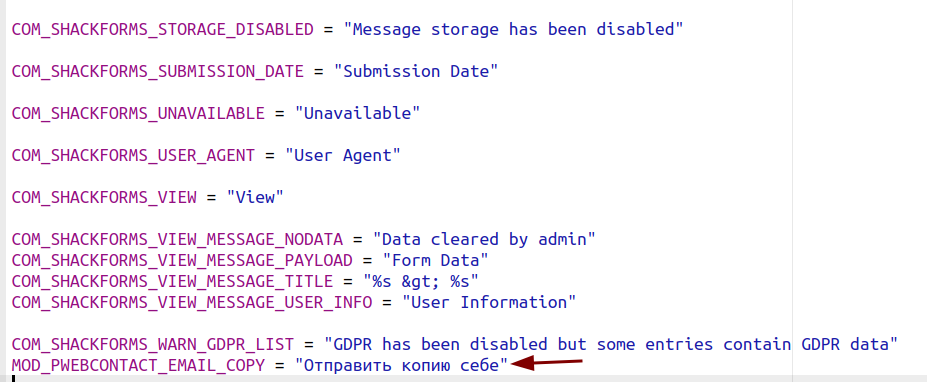Click the "Отправить копию себе" string
The height and width of the screenshot is (382, 927).
point(401,365)
